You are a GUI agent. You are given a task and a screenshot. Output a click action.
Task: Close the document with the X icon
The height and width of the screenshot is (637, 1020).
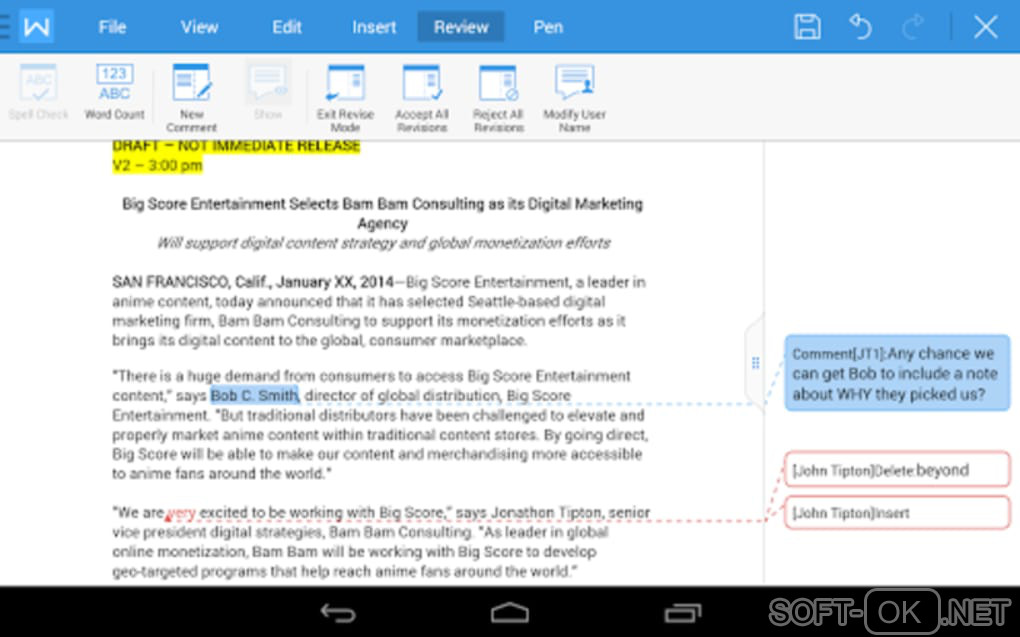tap(986, 27)
